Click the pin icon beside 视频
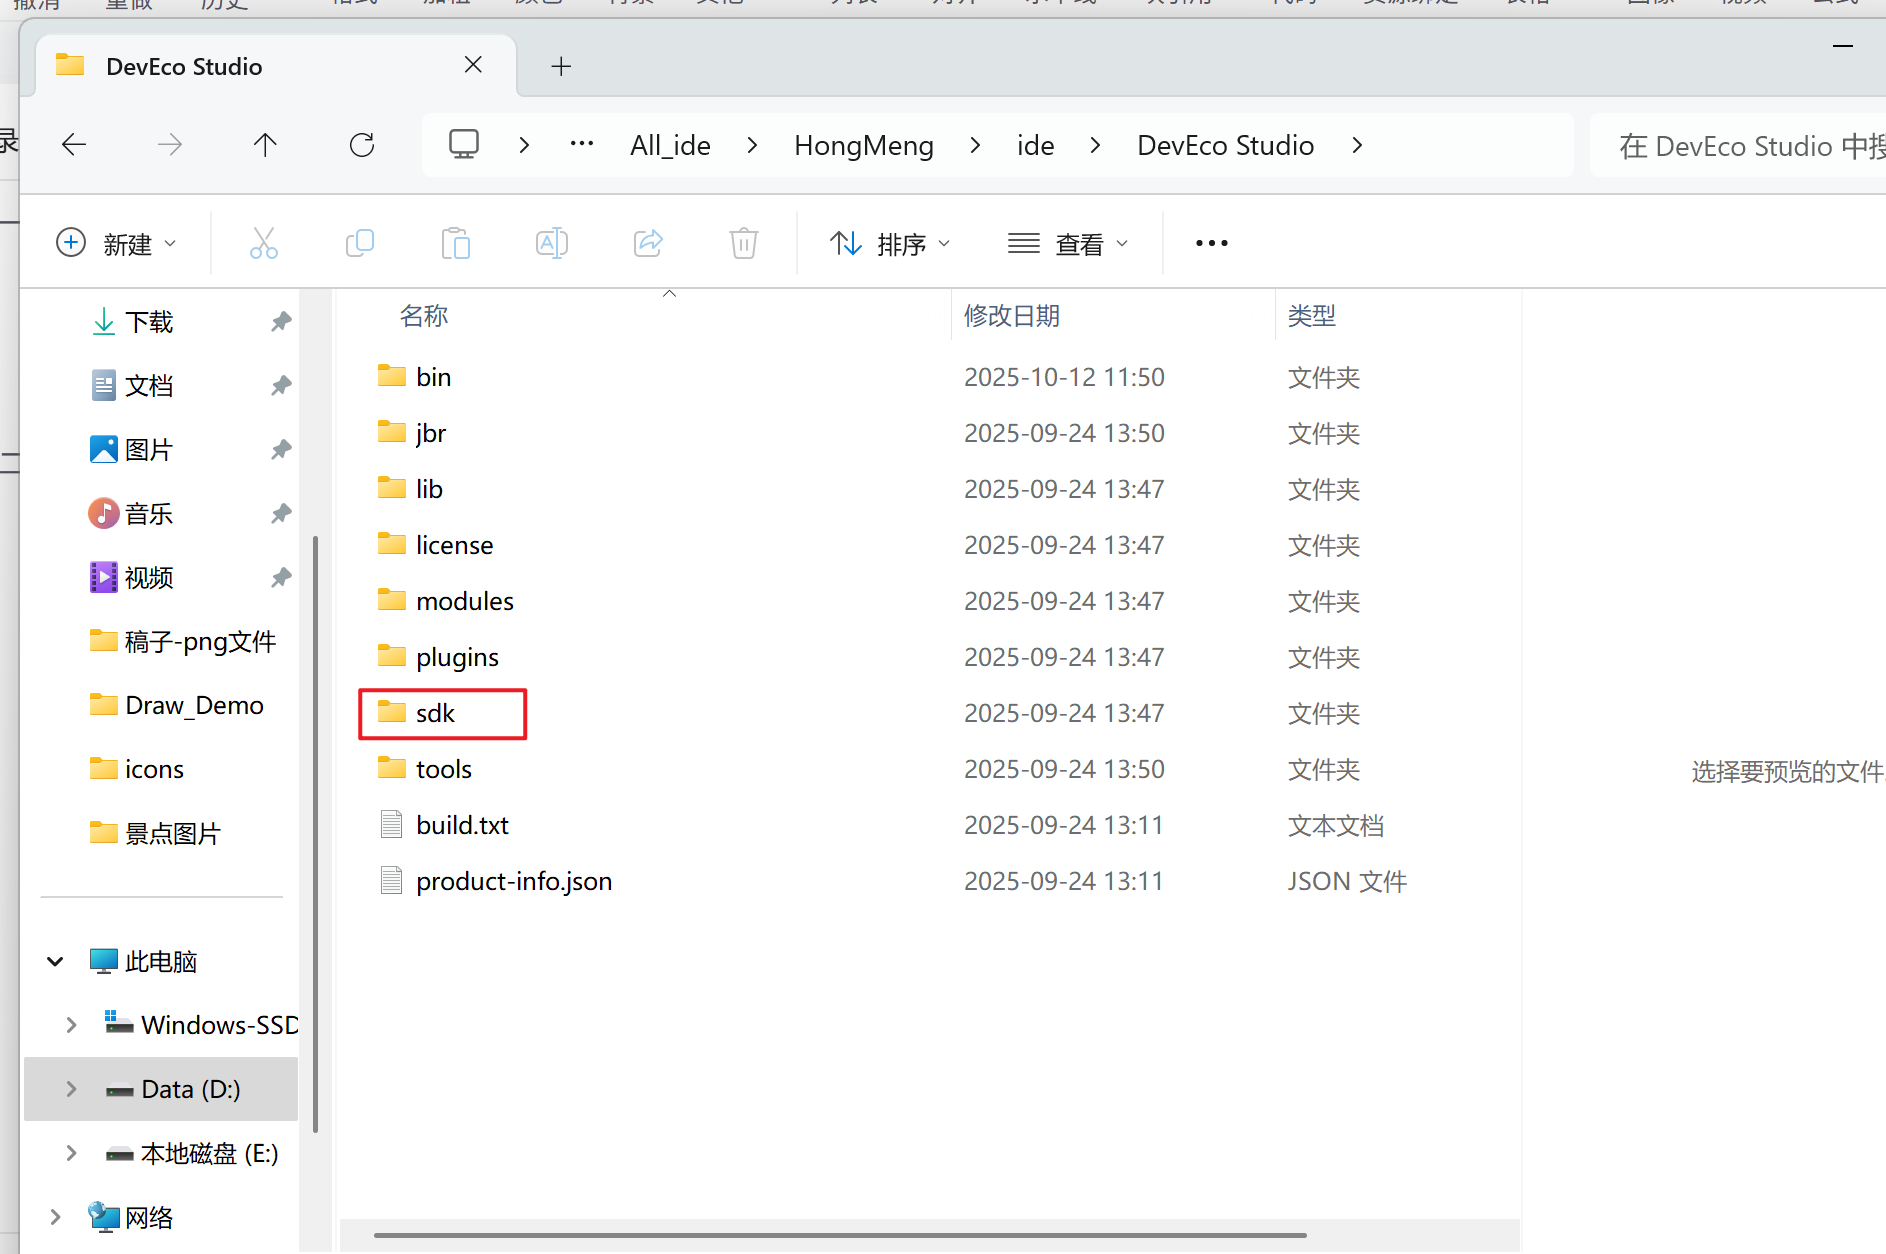 281,577
